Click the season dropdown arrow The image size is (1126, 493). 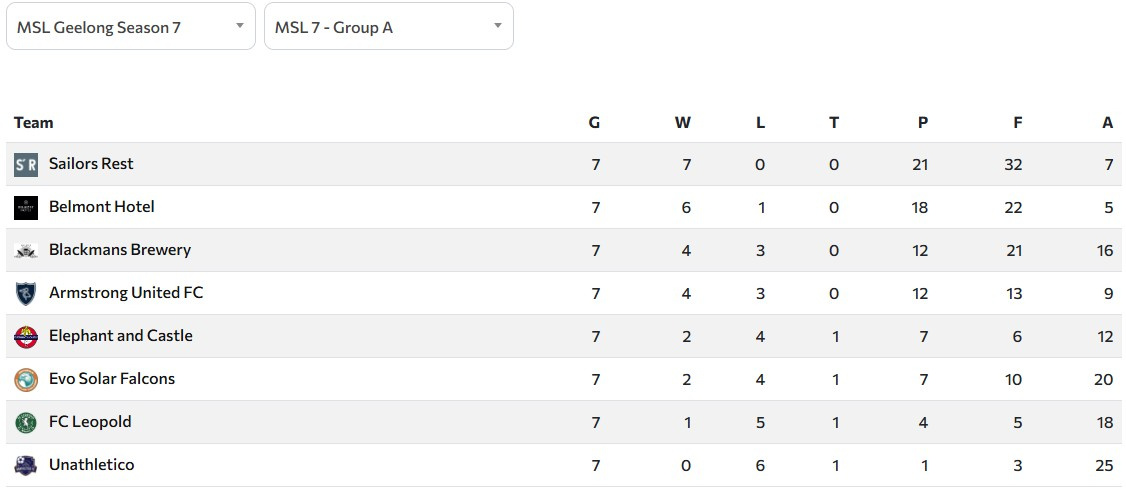tap(240, 26)
